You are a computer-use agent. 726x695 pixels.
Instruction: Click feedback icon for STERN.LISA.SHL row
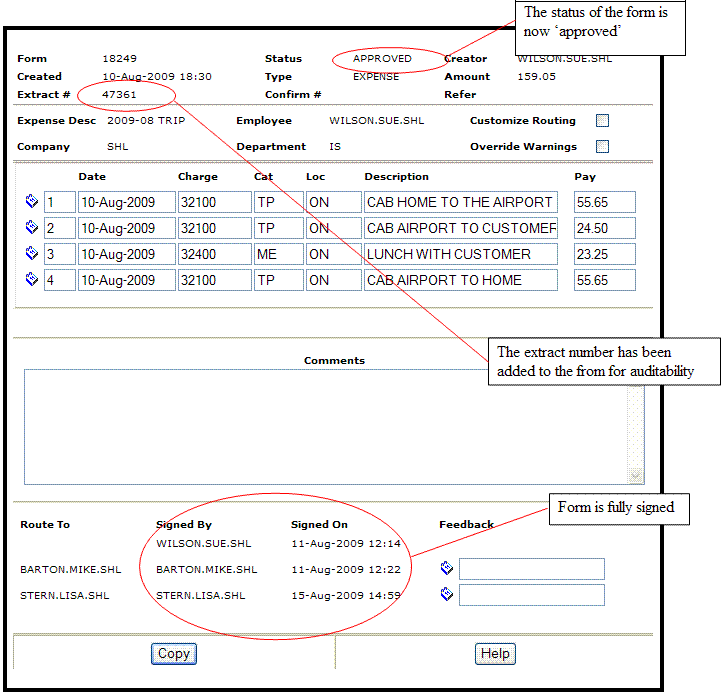pyautogui.click(x=446, y=594)
